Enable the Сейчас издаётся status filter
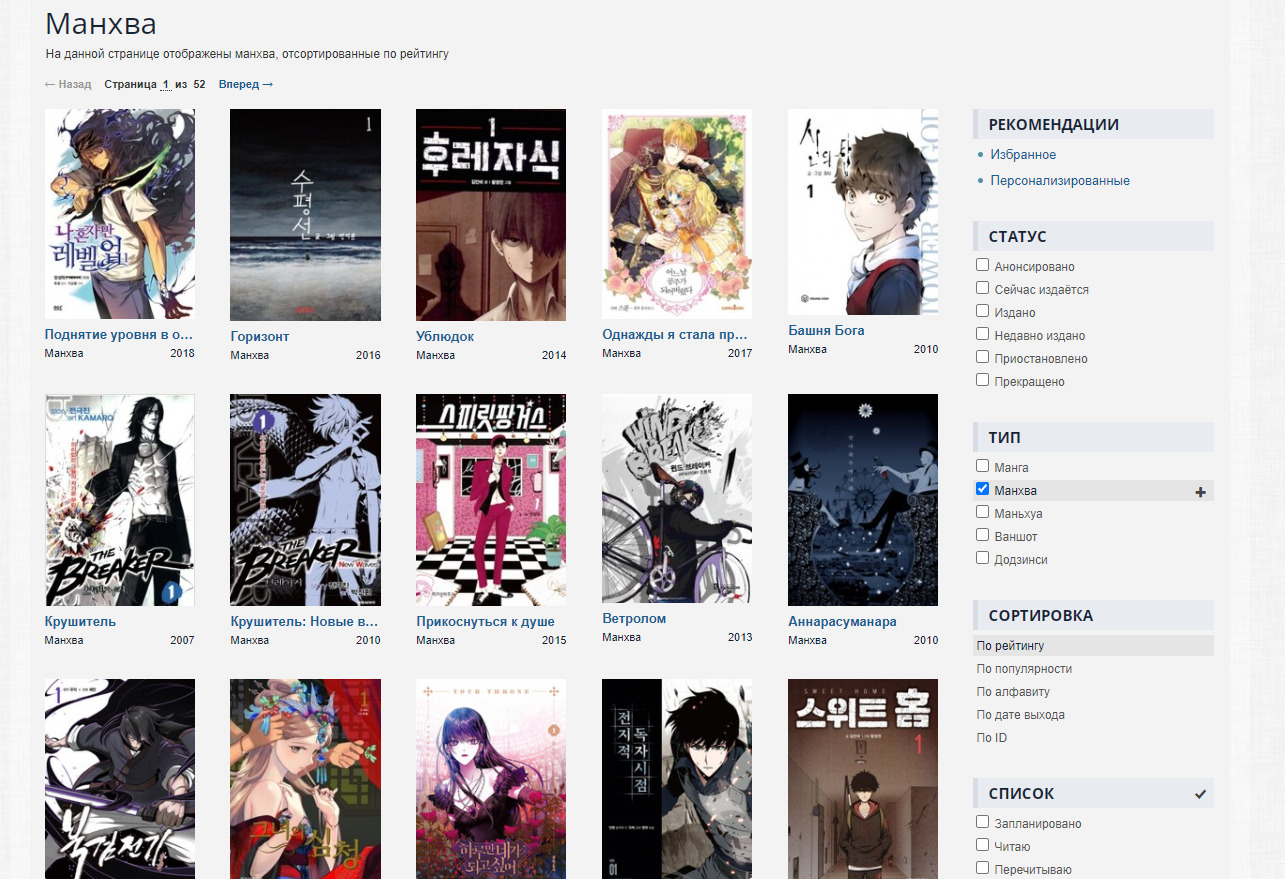This screenshot has height=879, width=1285. click(983, 289)
